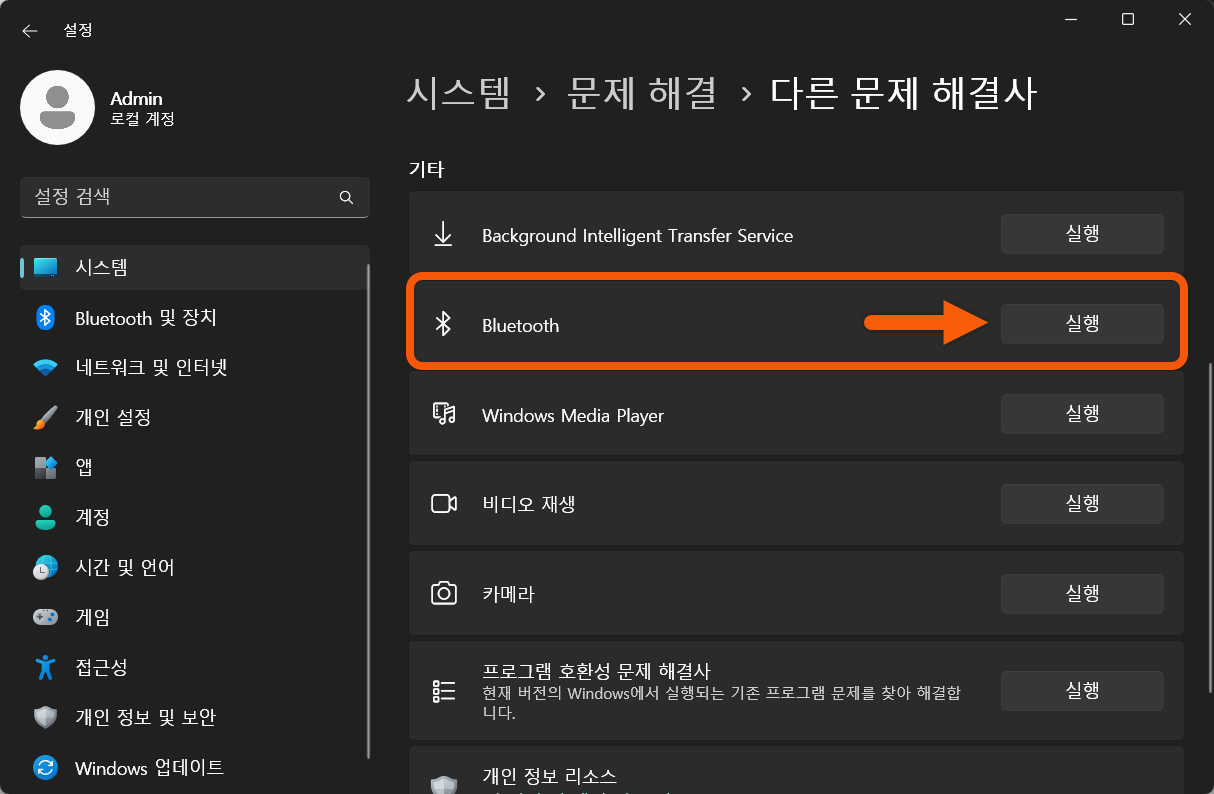Click the 개인 정보 리소스 shield icon

[443, 785]
